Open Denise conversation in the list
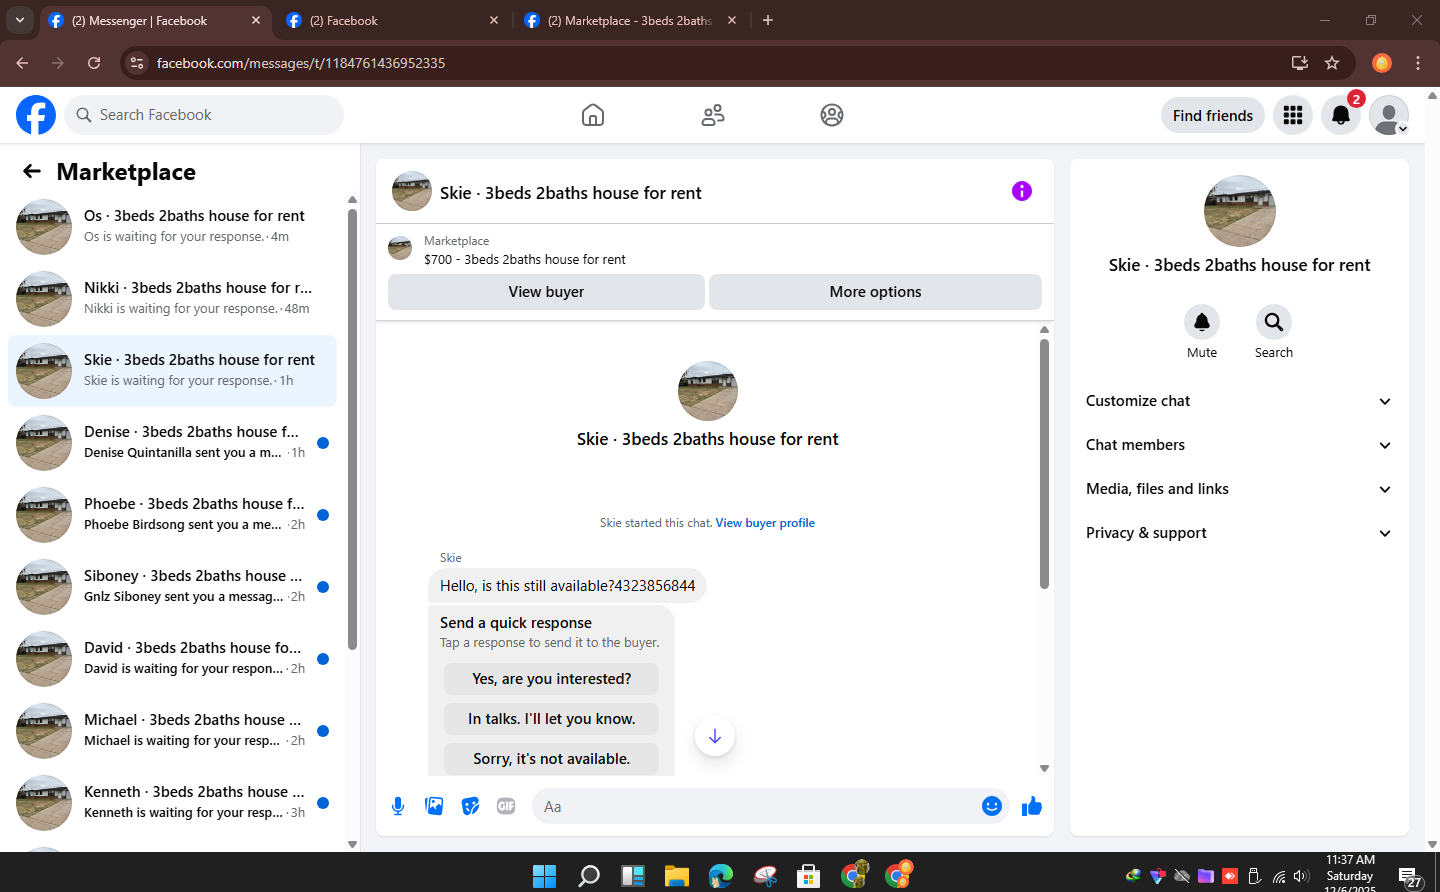 click(x=172, y=442)
